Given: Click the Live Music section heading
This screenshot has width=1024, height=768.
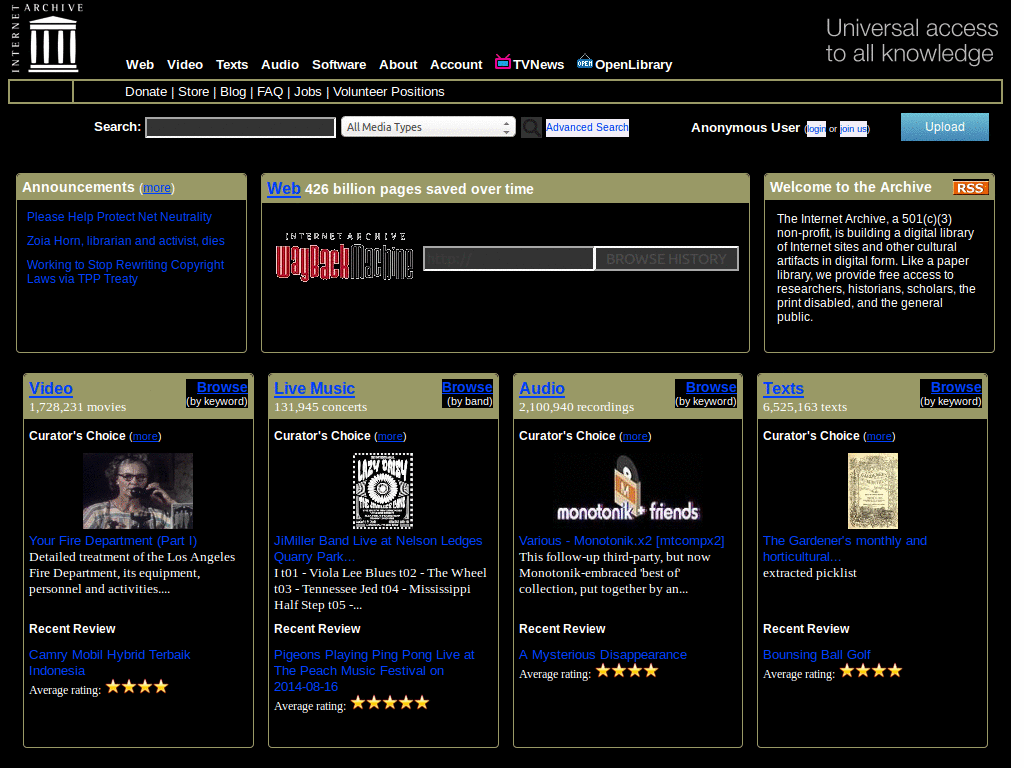Looking at the screenshot, I should click(314, 389).
